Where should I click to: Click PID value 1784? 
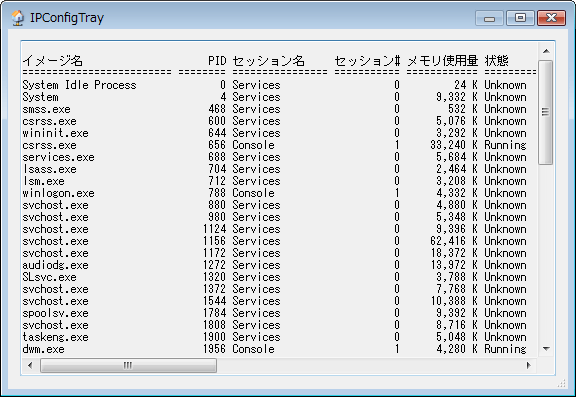point(215,313)
